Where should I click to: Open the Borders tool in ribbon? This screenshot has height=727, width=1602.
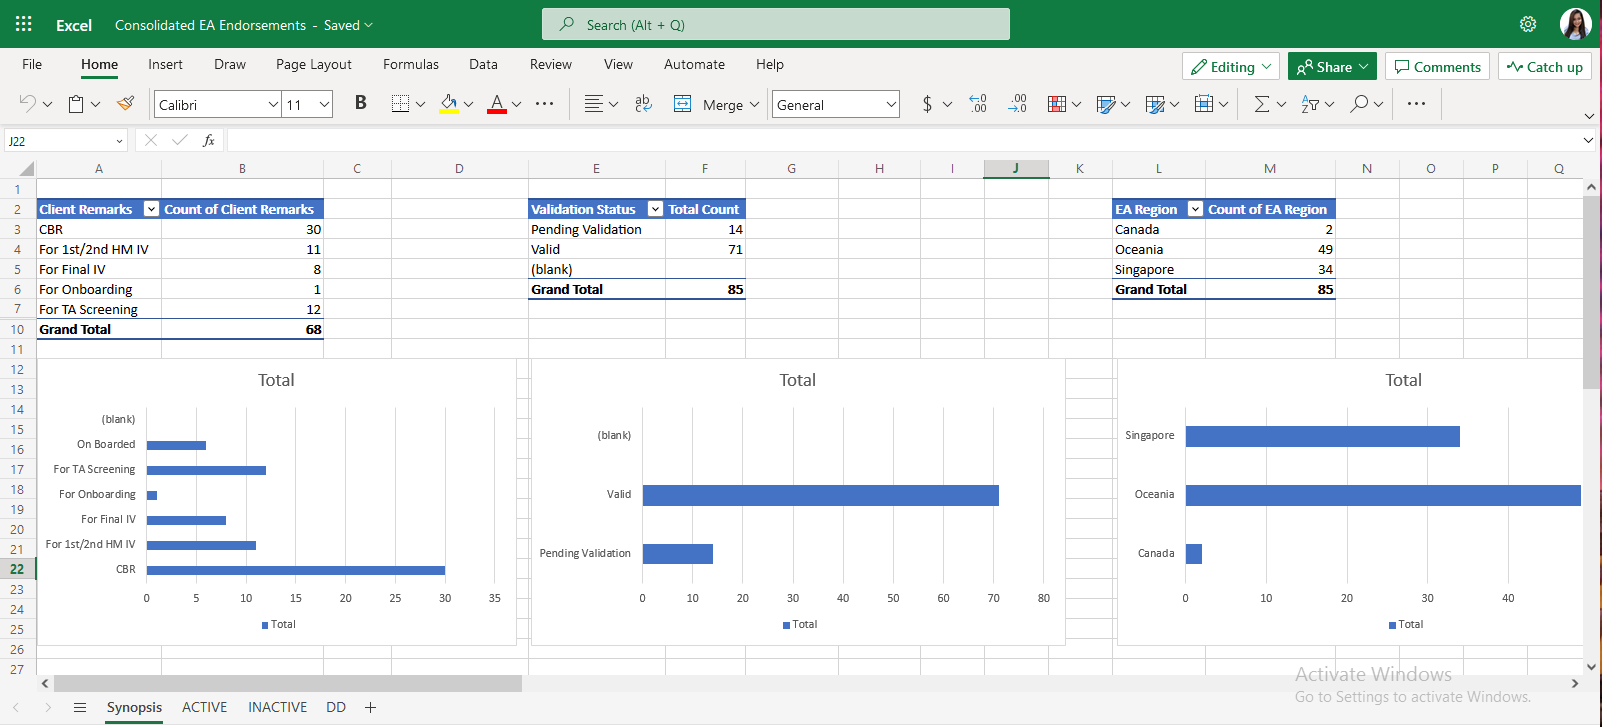400,104
